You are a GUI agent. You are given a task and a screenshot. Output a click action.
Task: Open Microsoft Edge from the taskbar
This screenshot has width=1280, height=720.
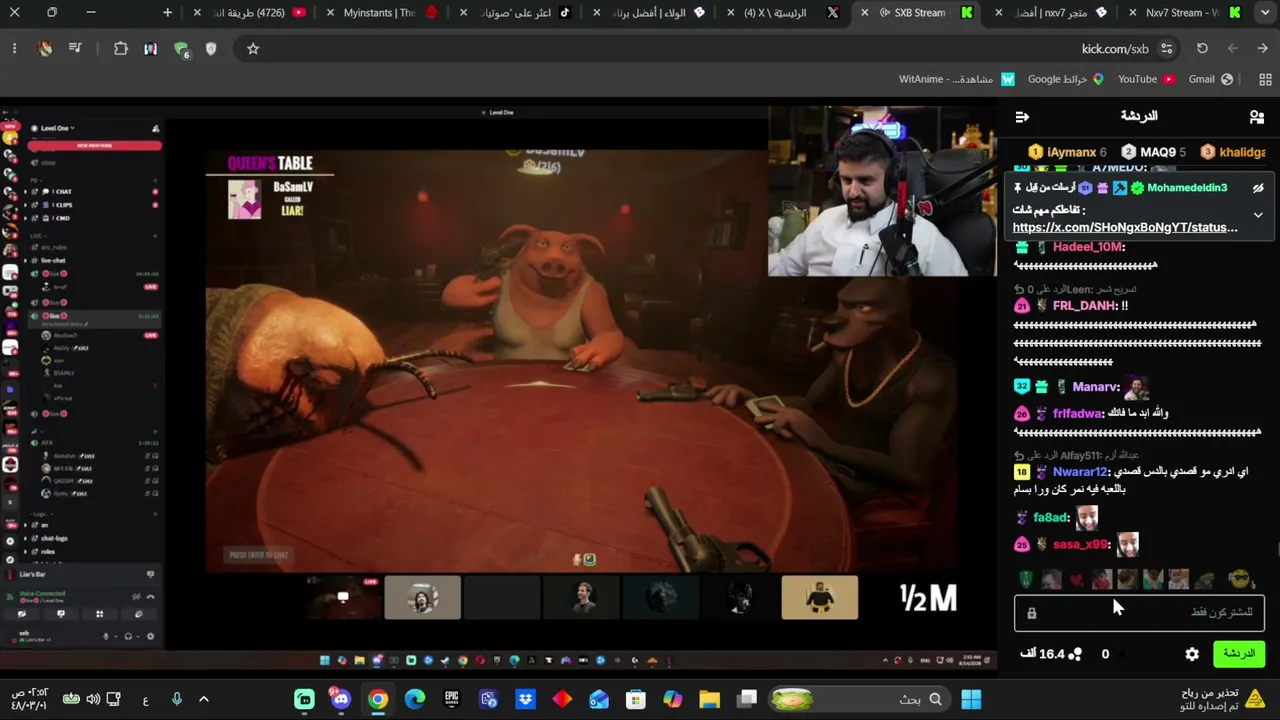tap(415, 700)
